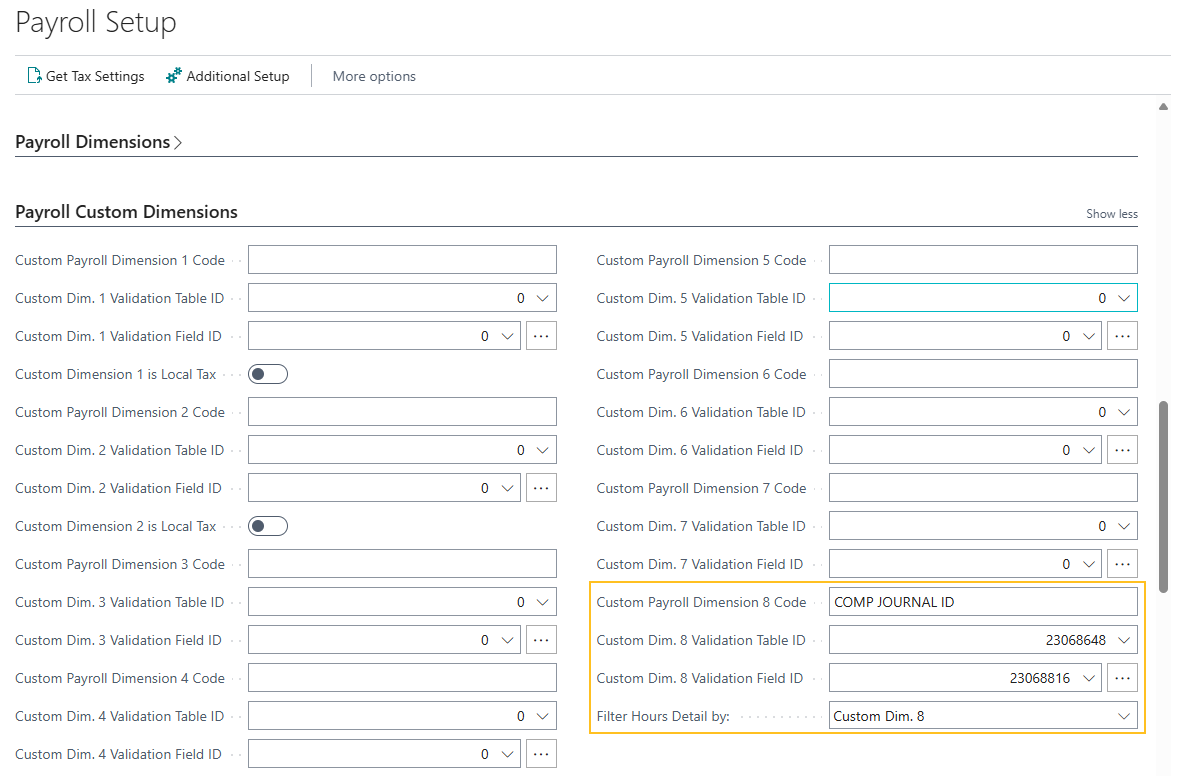Open the More options menu
The image size is (1182, 776).
(x=373, y=75)
